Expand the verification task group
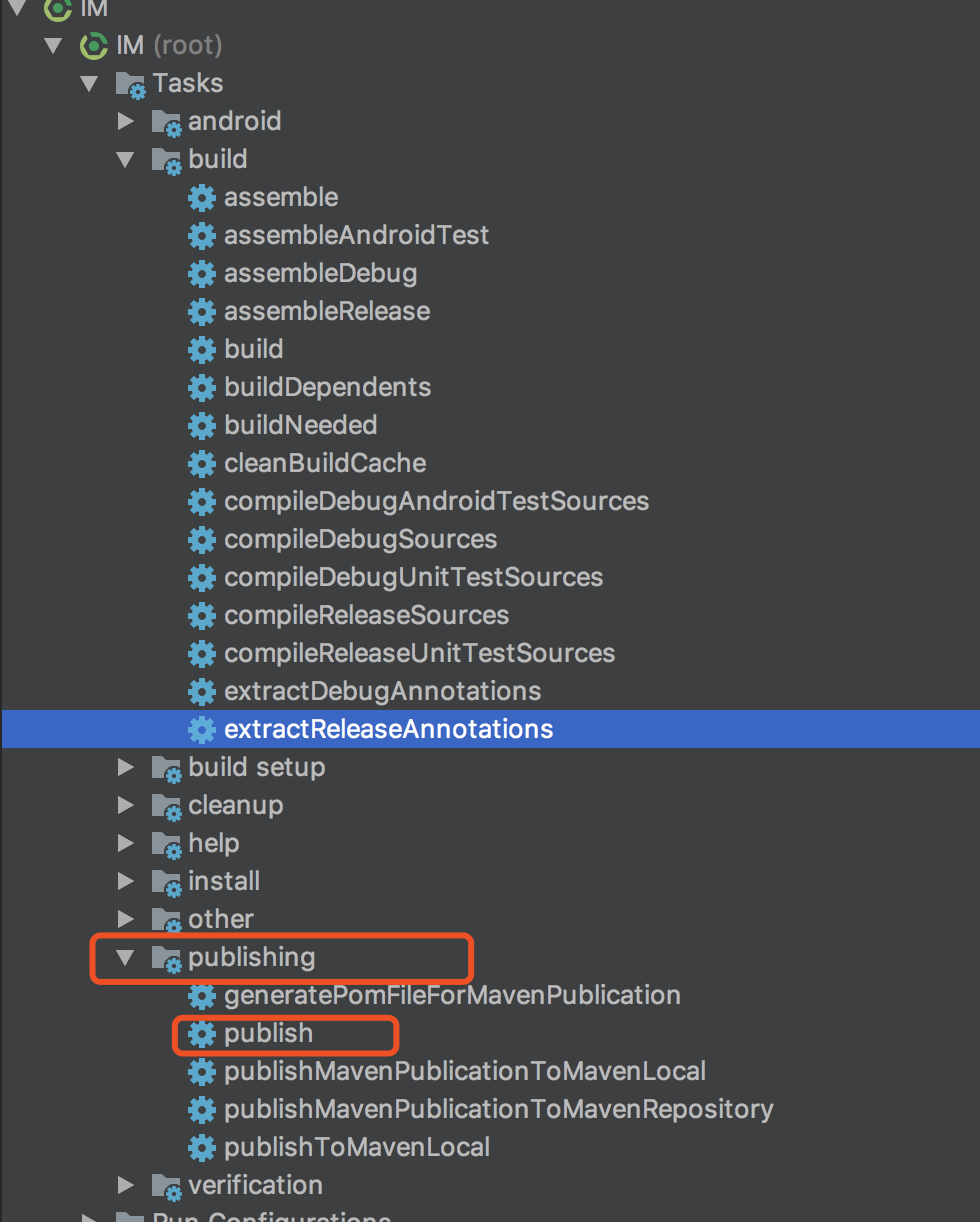This screenshot has width=980, height=1222. [125, 1186]
